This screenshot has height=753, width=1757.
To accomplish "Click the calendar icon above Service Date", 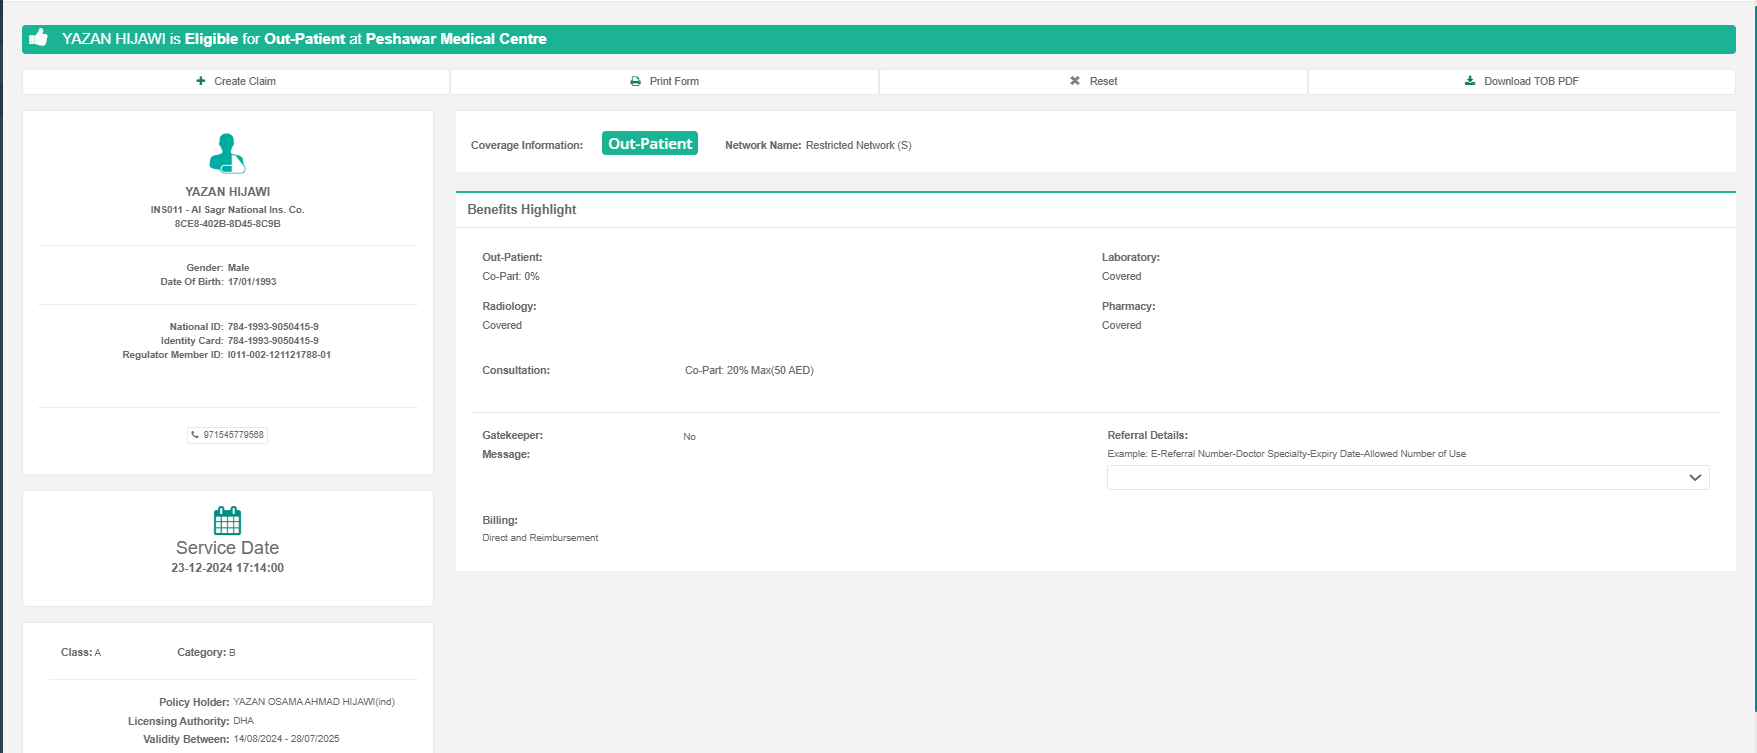I will click(227, 520).
